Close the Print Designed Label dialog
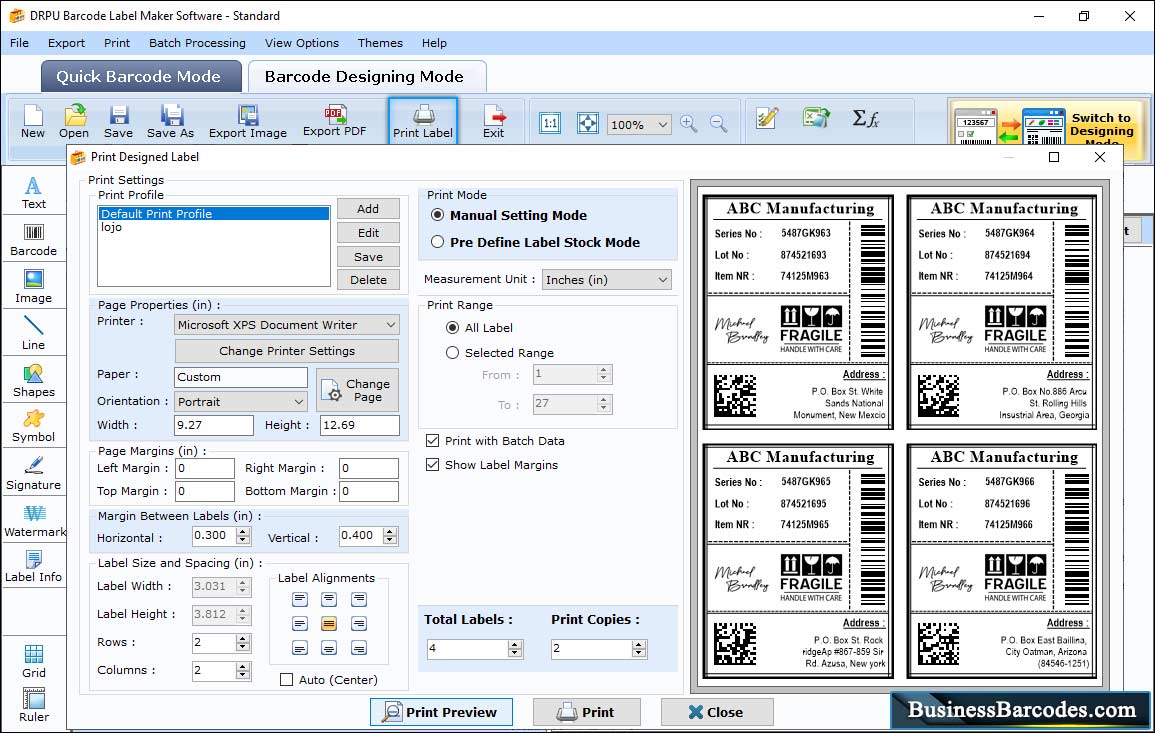Viewport: 1155px width, 733px height. (x=717, y=712)
